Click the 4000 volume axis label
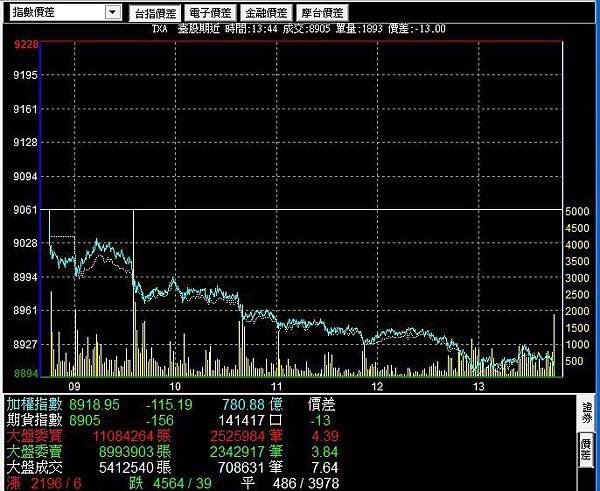600x491 pixels. (577, 245)
